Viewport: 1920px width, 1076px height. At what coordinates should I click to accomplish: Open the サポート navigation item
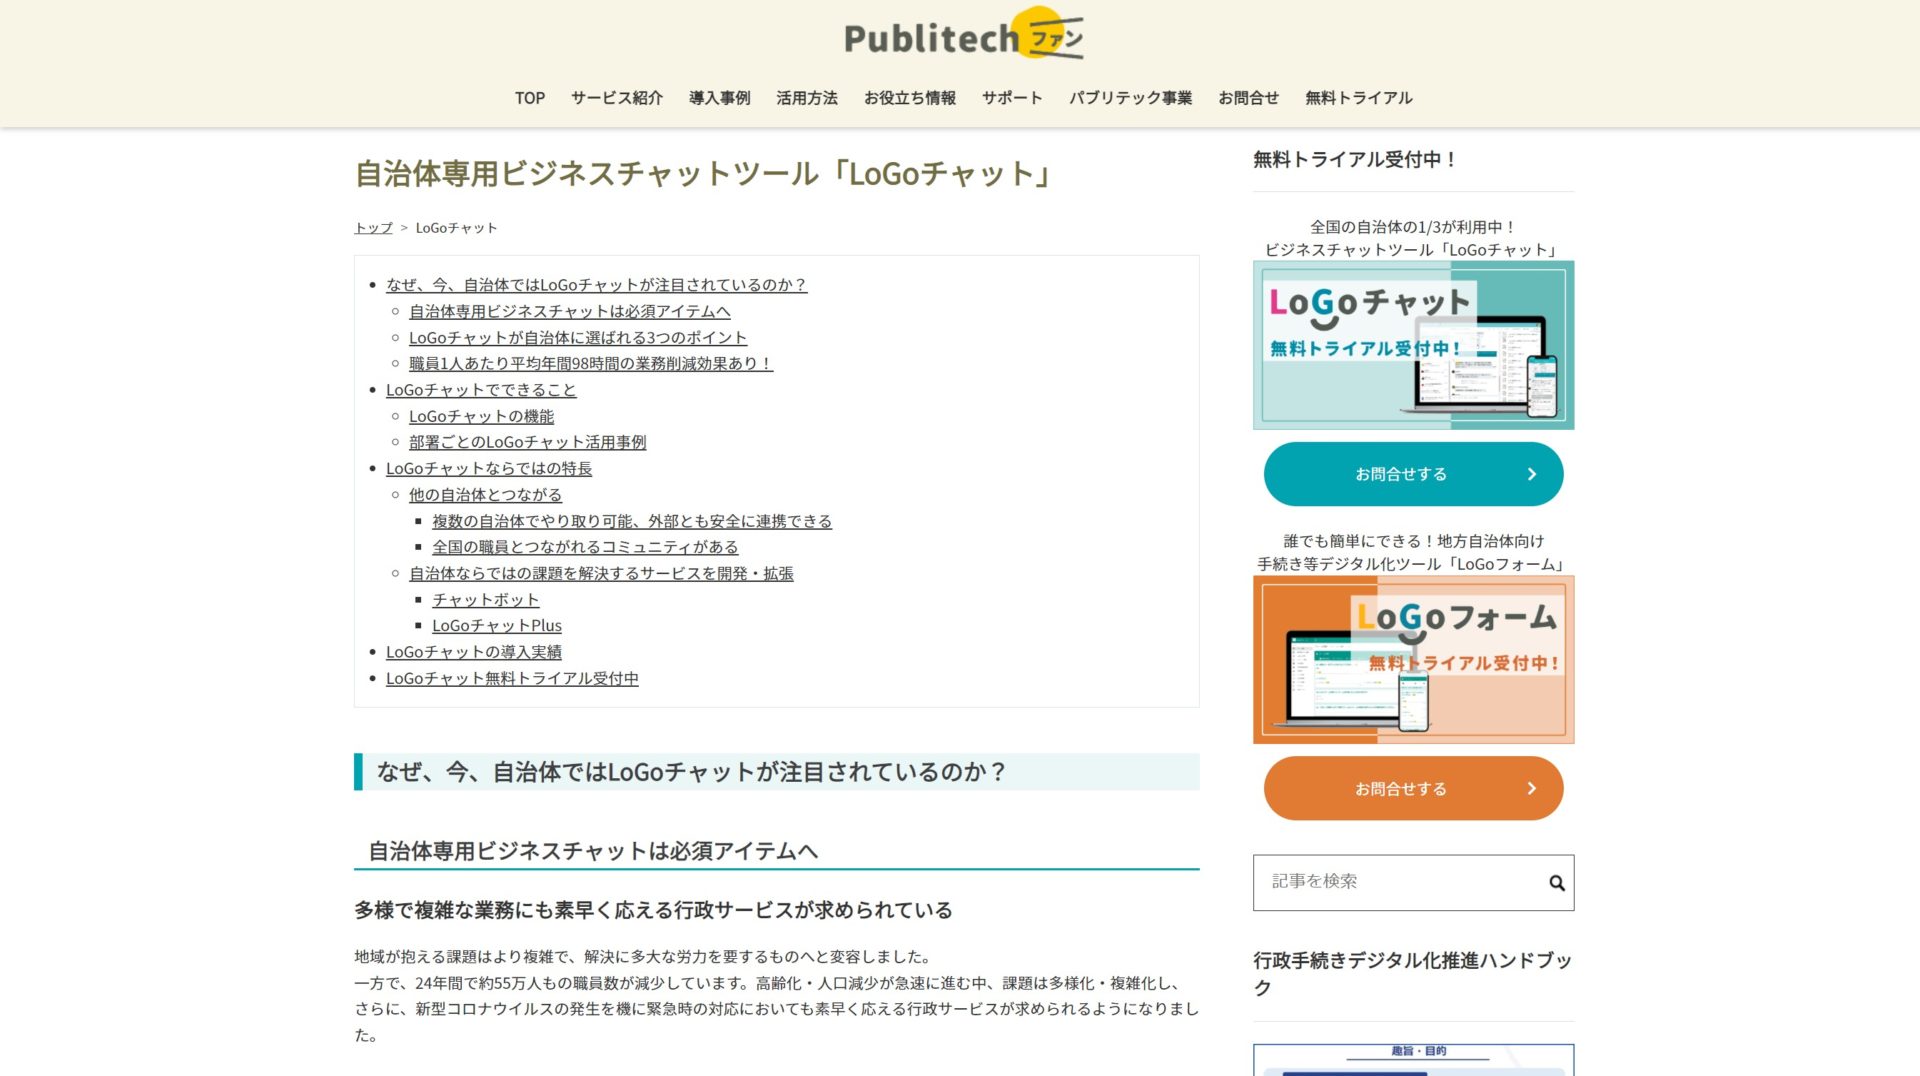tap(1011, 97)
